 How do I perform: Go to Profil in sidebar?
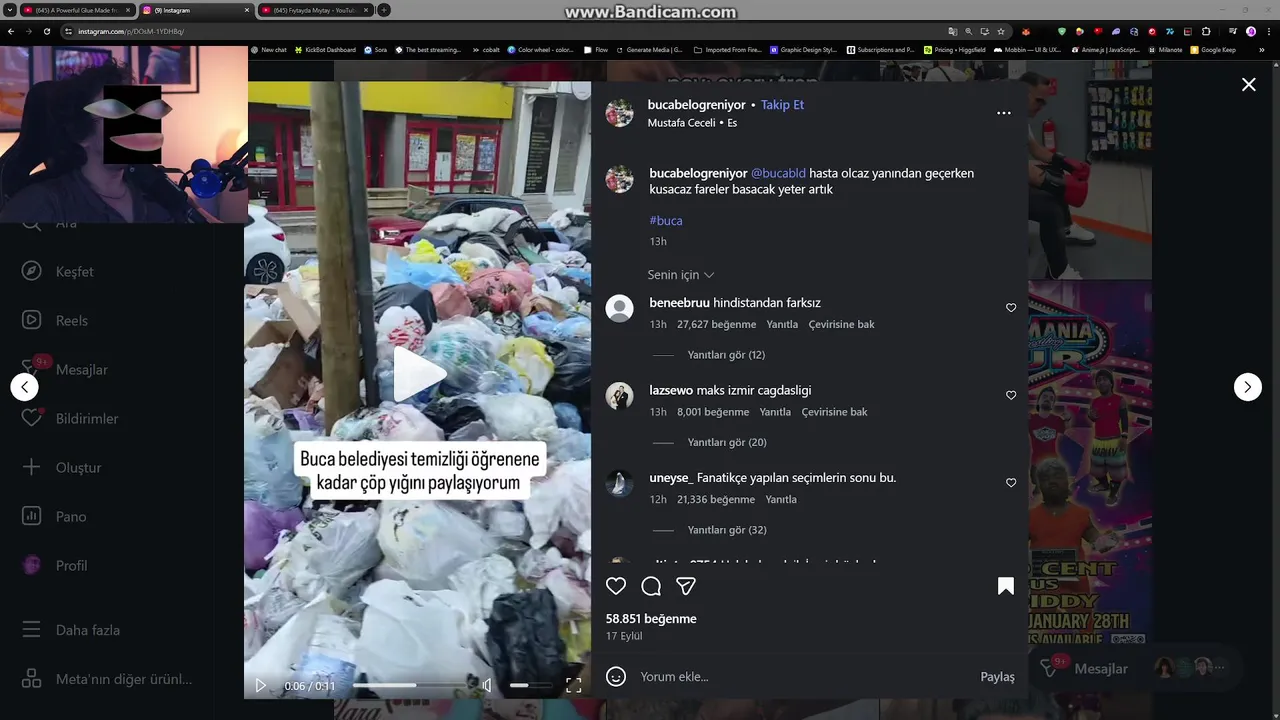(x=56, y=566)
